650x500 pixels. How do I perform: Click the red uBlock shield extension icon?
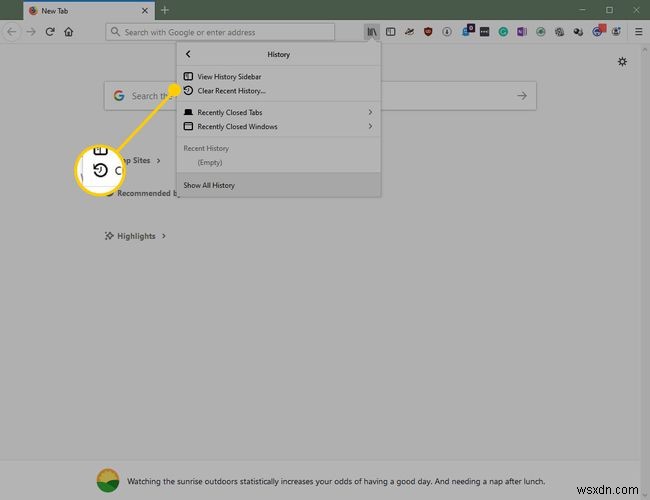coord(428,32)
